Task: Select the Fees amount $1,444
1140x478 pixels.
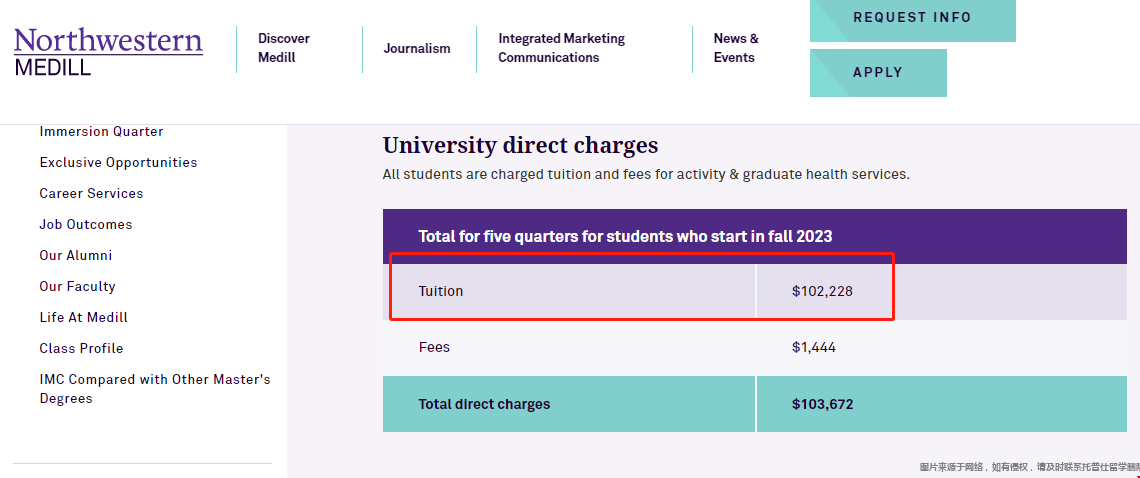Action: tap(814, 348)
